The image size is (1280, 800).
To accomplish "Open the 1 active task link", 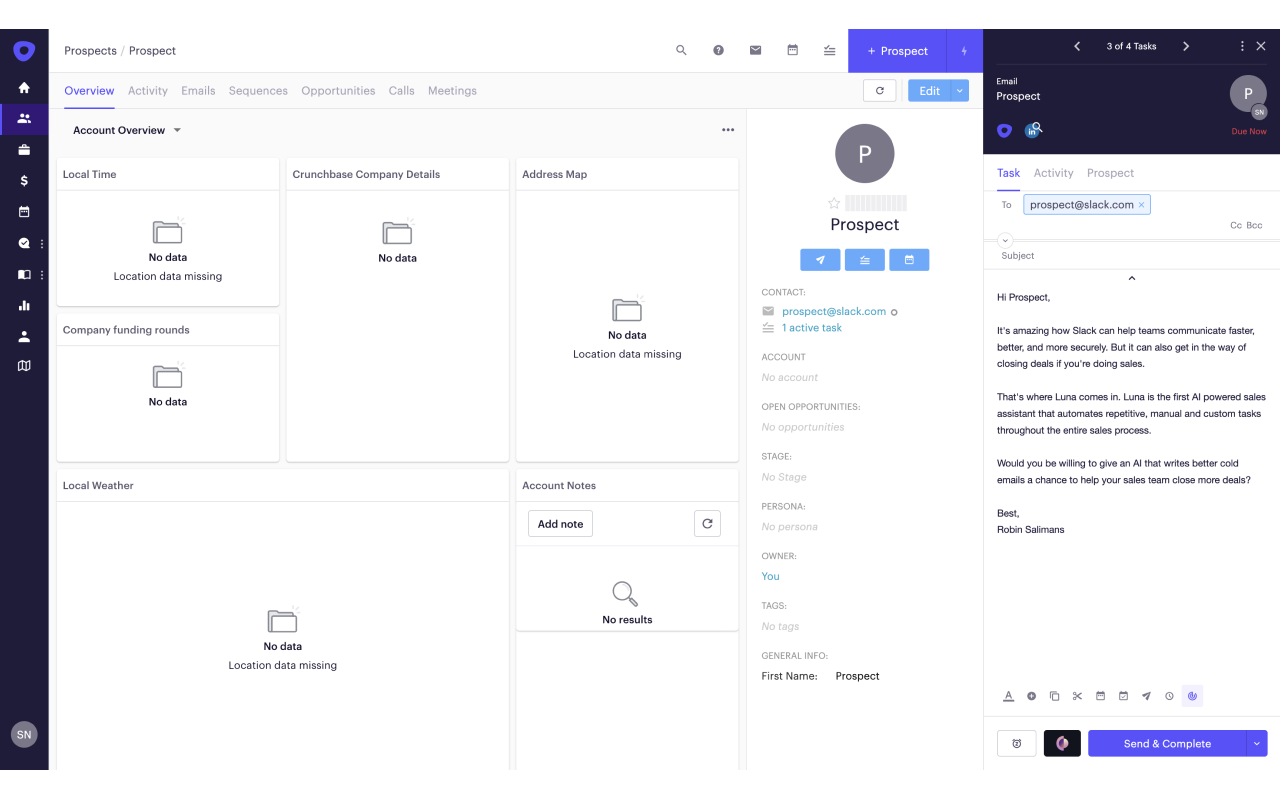I will 812,328.
